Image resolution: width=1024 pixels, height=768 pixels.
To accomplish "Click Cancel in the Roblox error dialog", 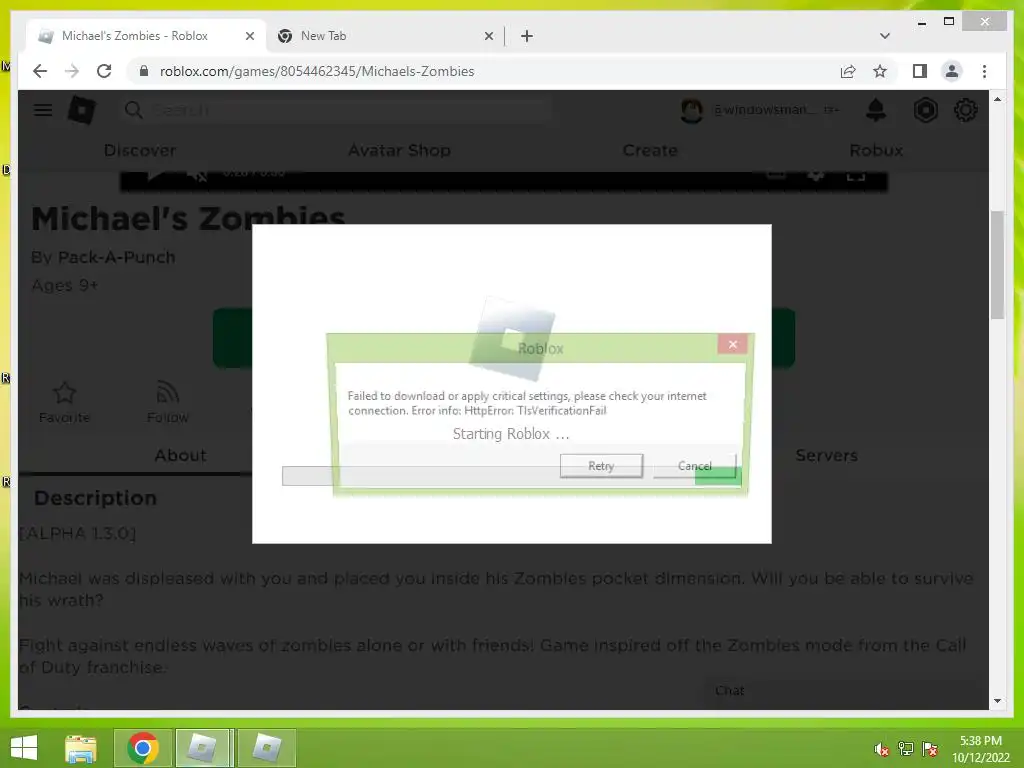I will pos(694,466).
